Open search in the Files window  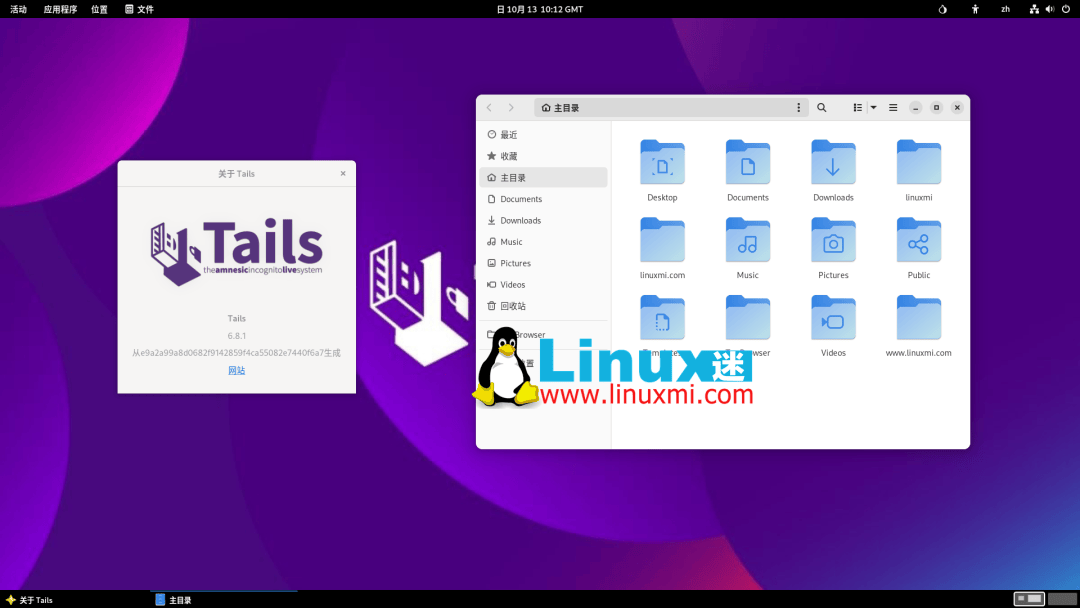point(821,107)
